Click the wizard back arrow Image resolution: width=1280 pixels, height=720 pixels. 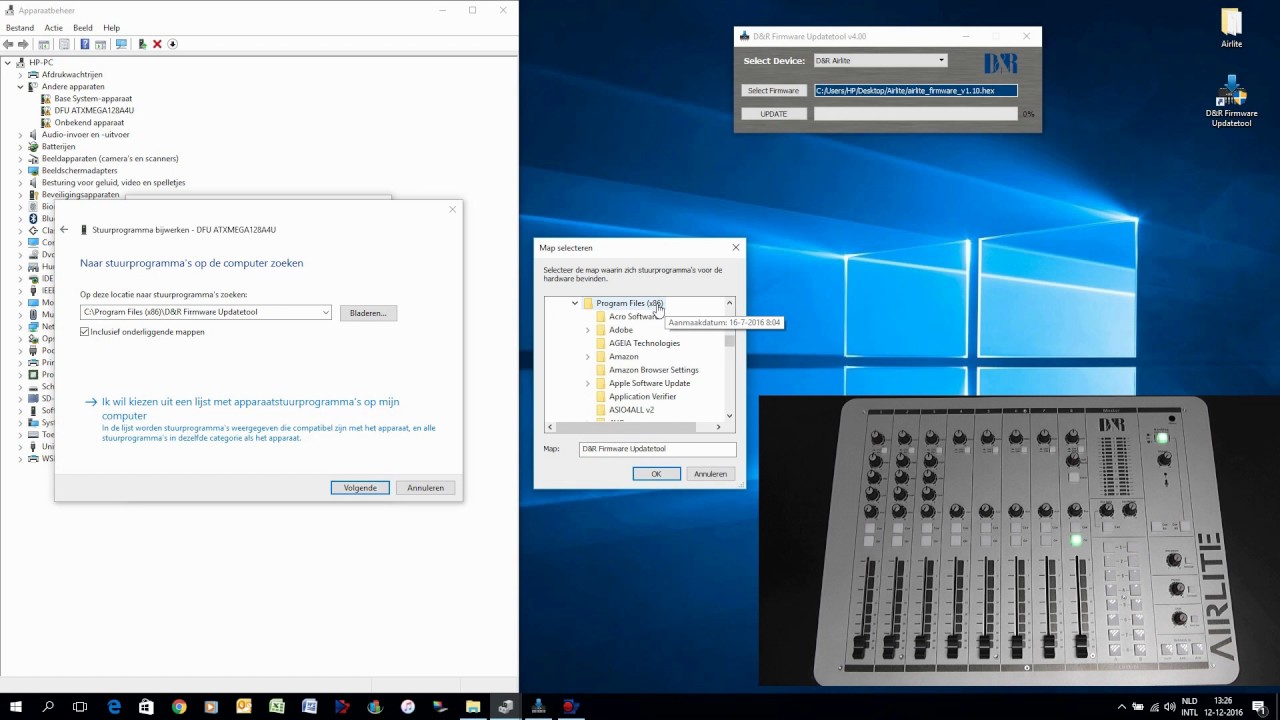coord(64,230)
